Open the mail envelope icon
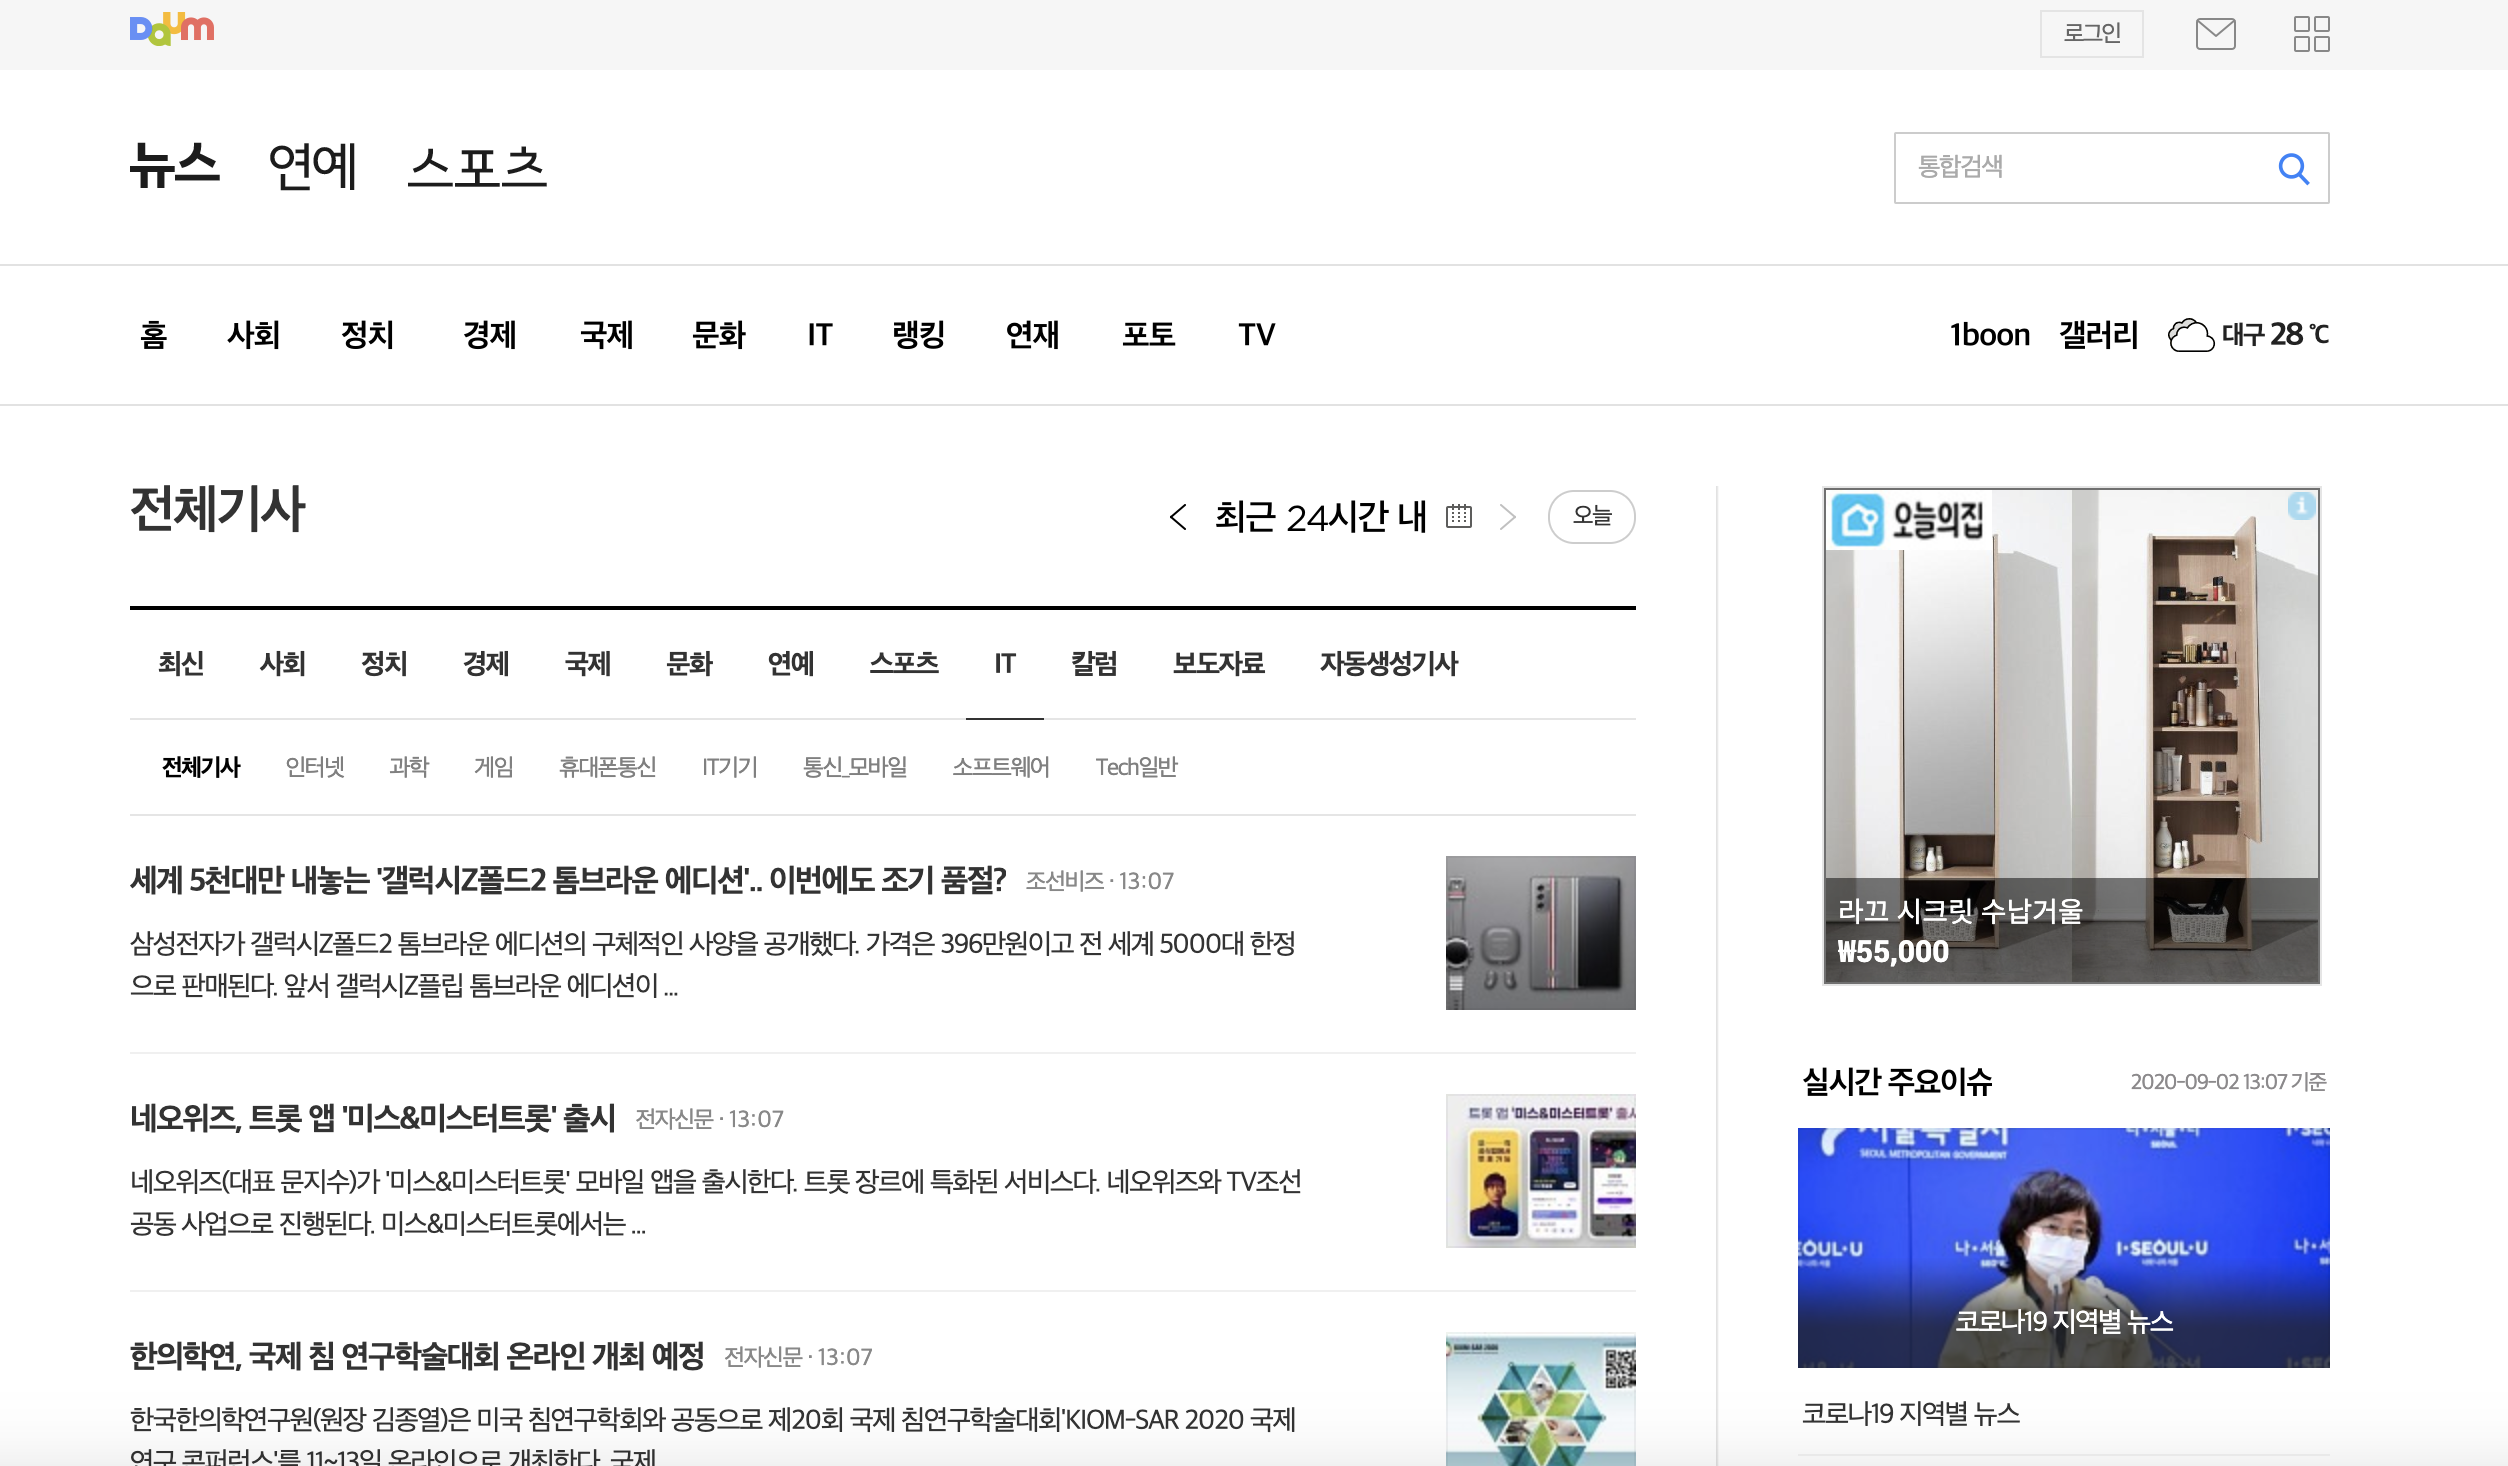This screenshot has height=1466, width=2508. coord(2215,34)
